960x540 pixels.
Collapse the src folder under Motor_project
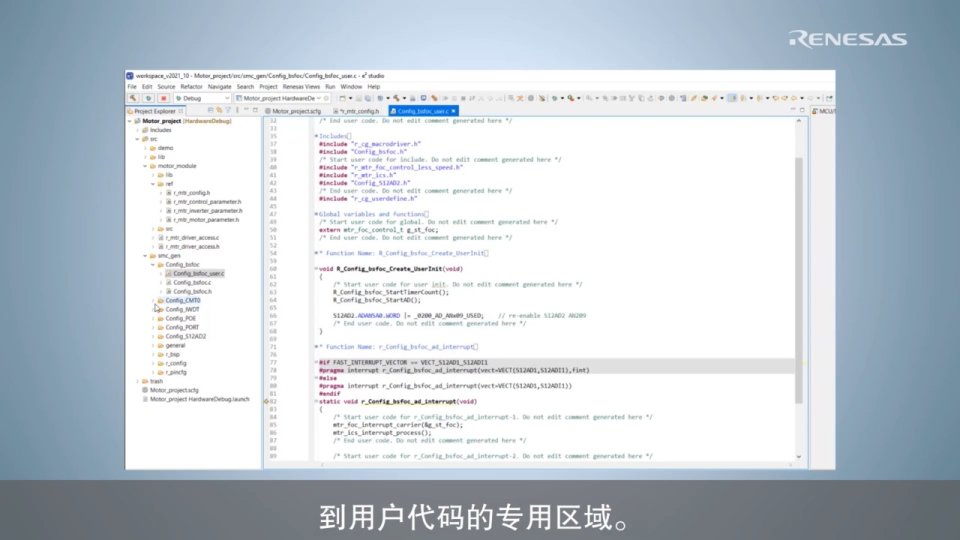pyautogui.click(x=138, y=139)
